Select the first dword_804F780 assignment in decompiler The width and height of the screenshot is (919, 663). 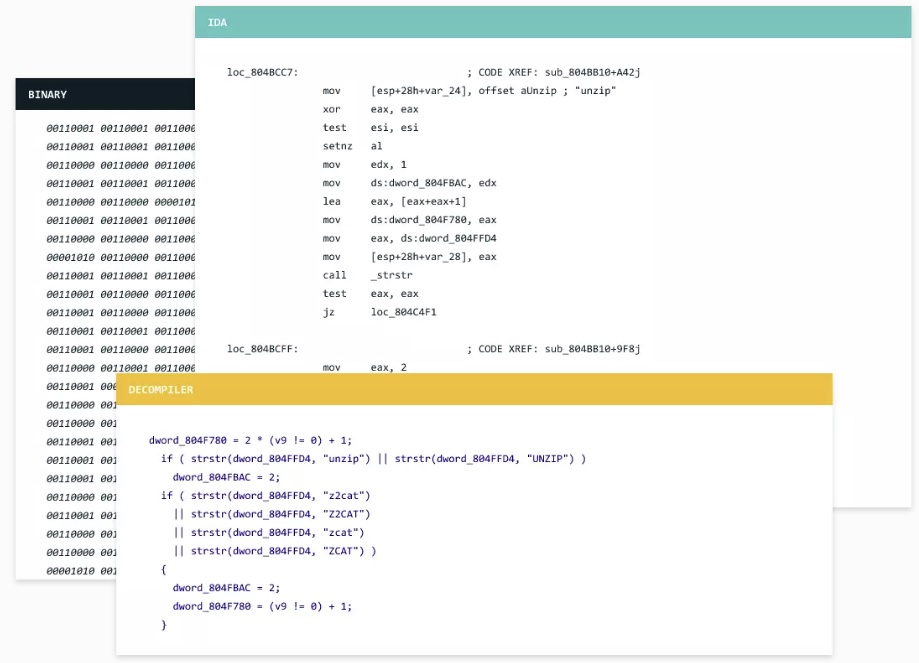(x=250, y=441)
